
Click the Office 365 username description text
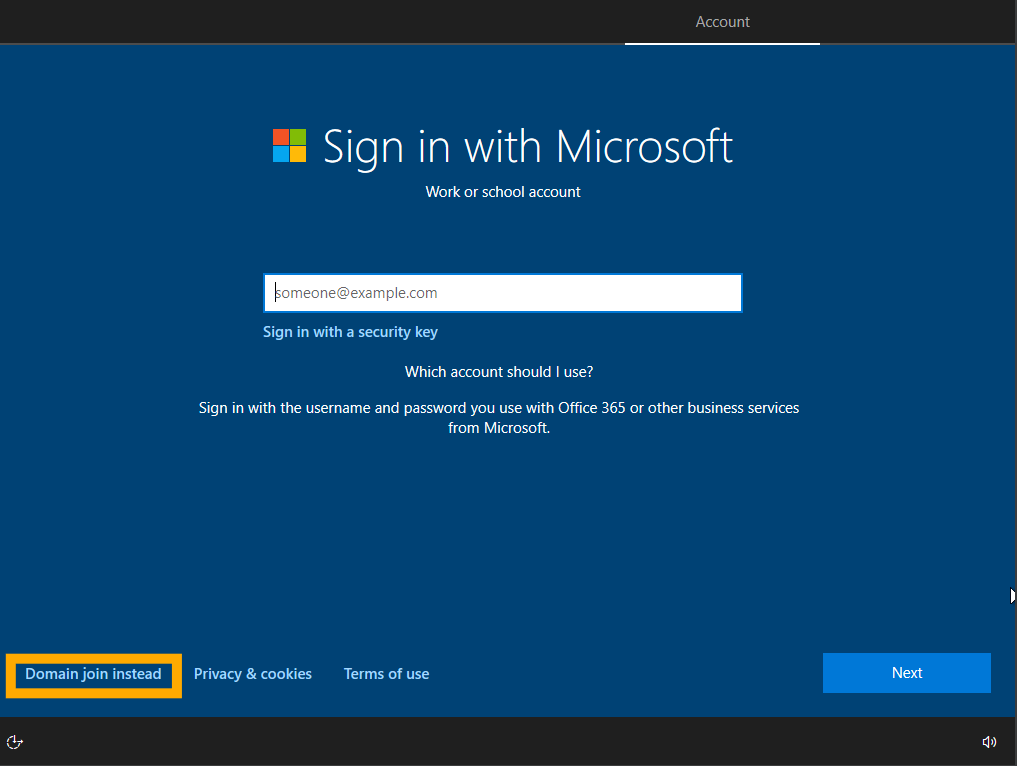[499, 418]
